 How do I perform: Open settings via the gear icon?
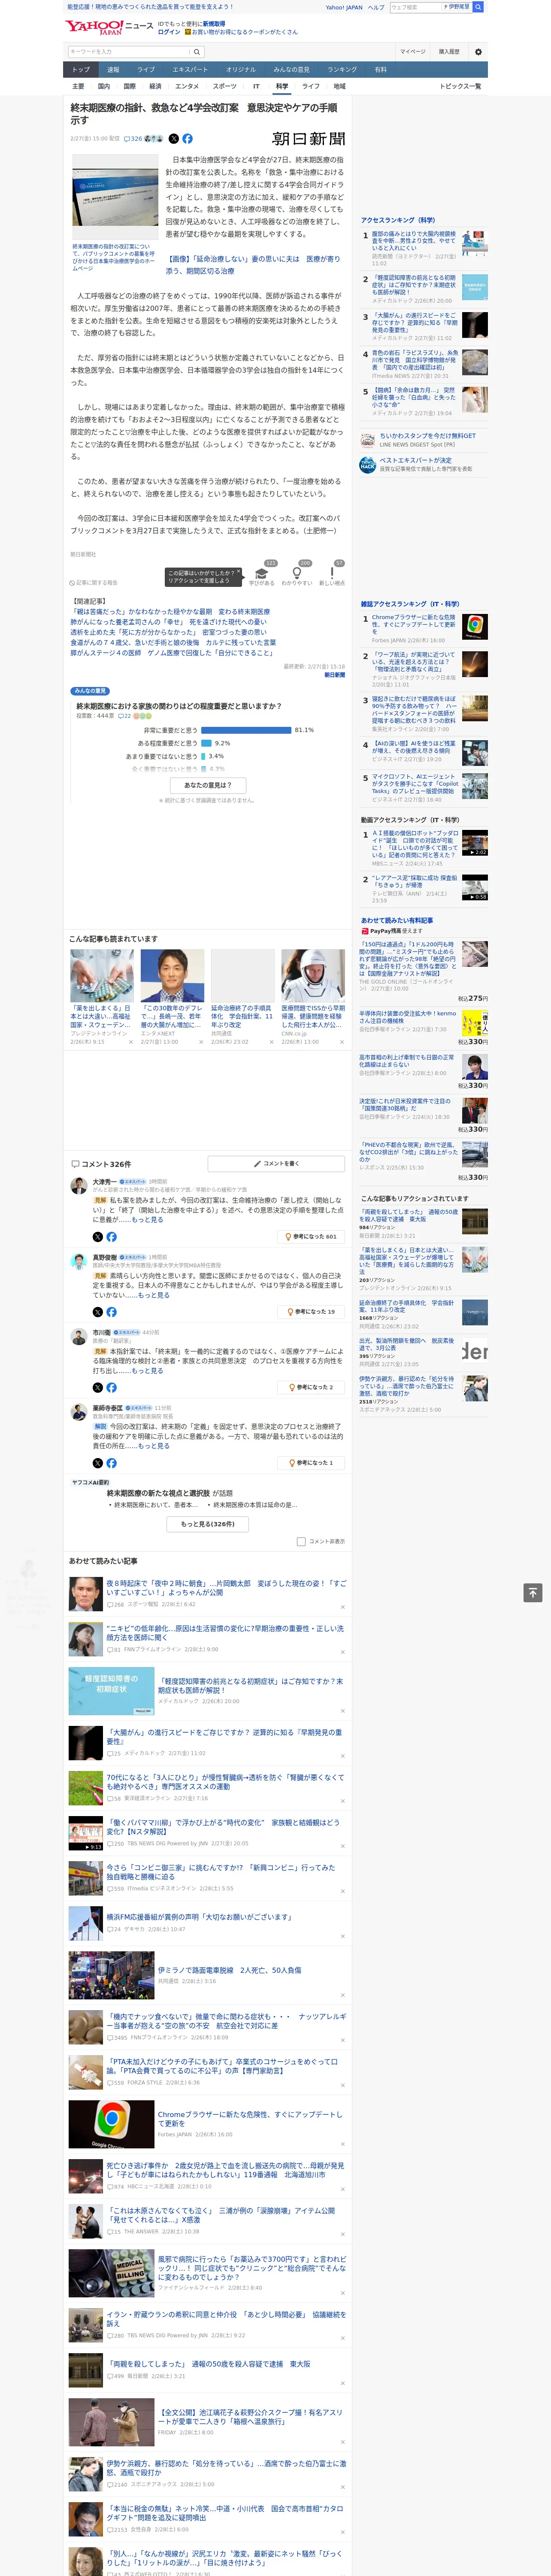pos(478,52)
